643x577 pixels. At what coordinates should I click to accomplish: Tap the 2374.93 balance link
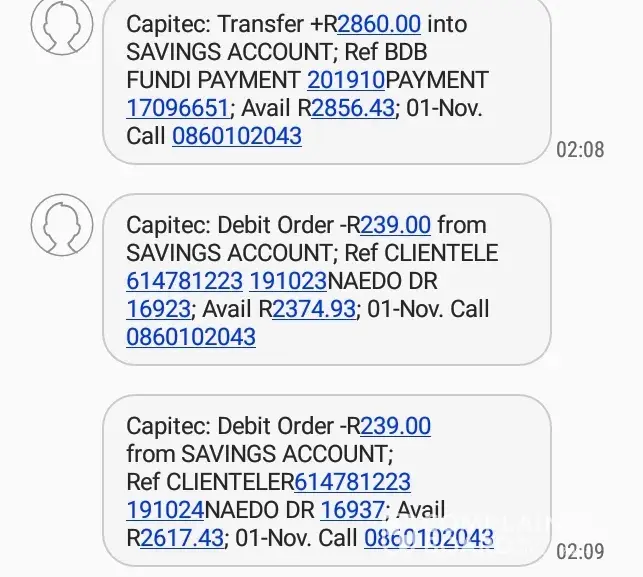coord(314,309)
